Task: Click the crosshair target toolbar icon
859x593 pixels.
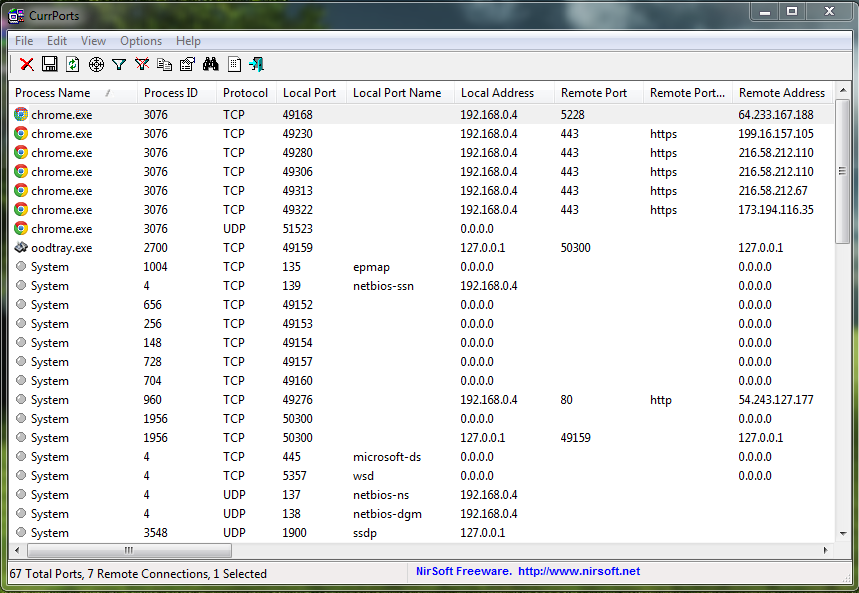Action: [x=96, y=64]
